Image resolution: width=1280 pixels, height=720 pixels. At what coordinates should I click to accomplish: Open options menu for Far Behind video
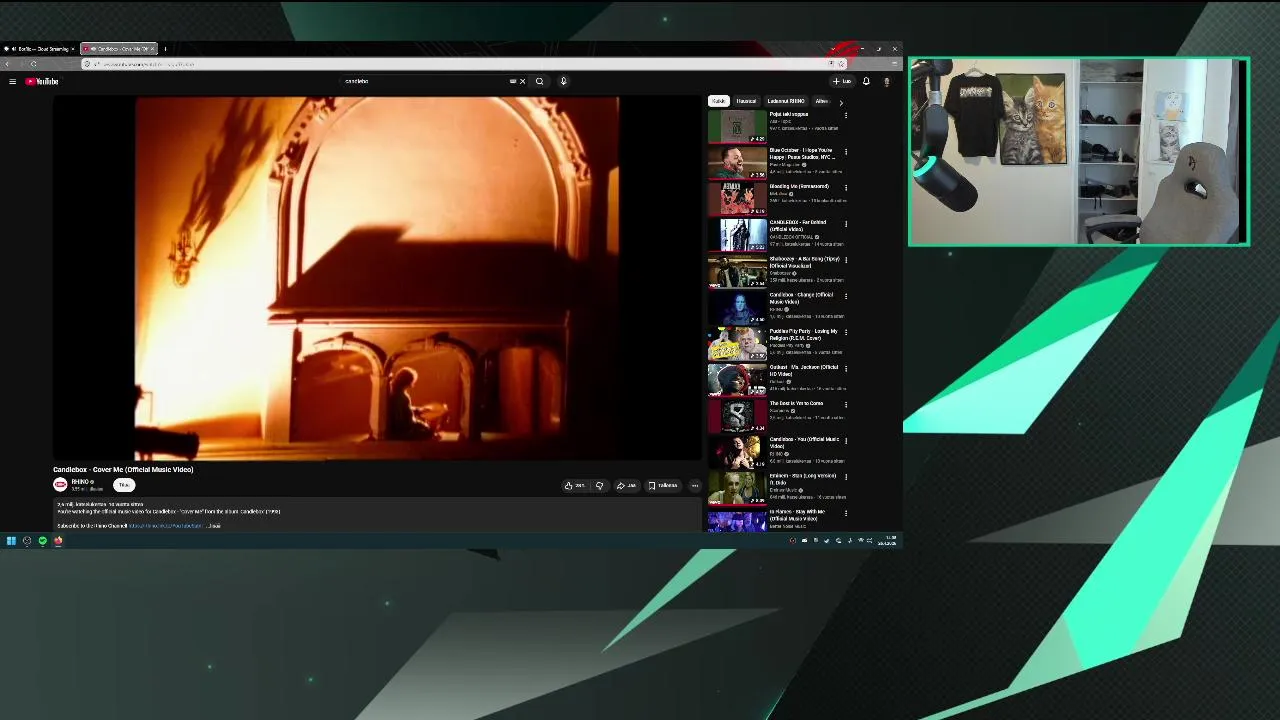(x=846, y=224)
